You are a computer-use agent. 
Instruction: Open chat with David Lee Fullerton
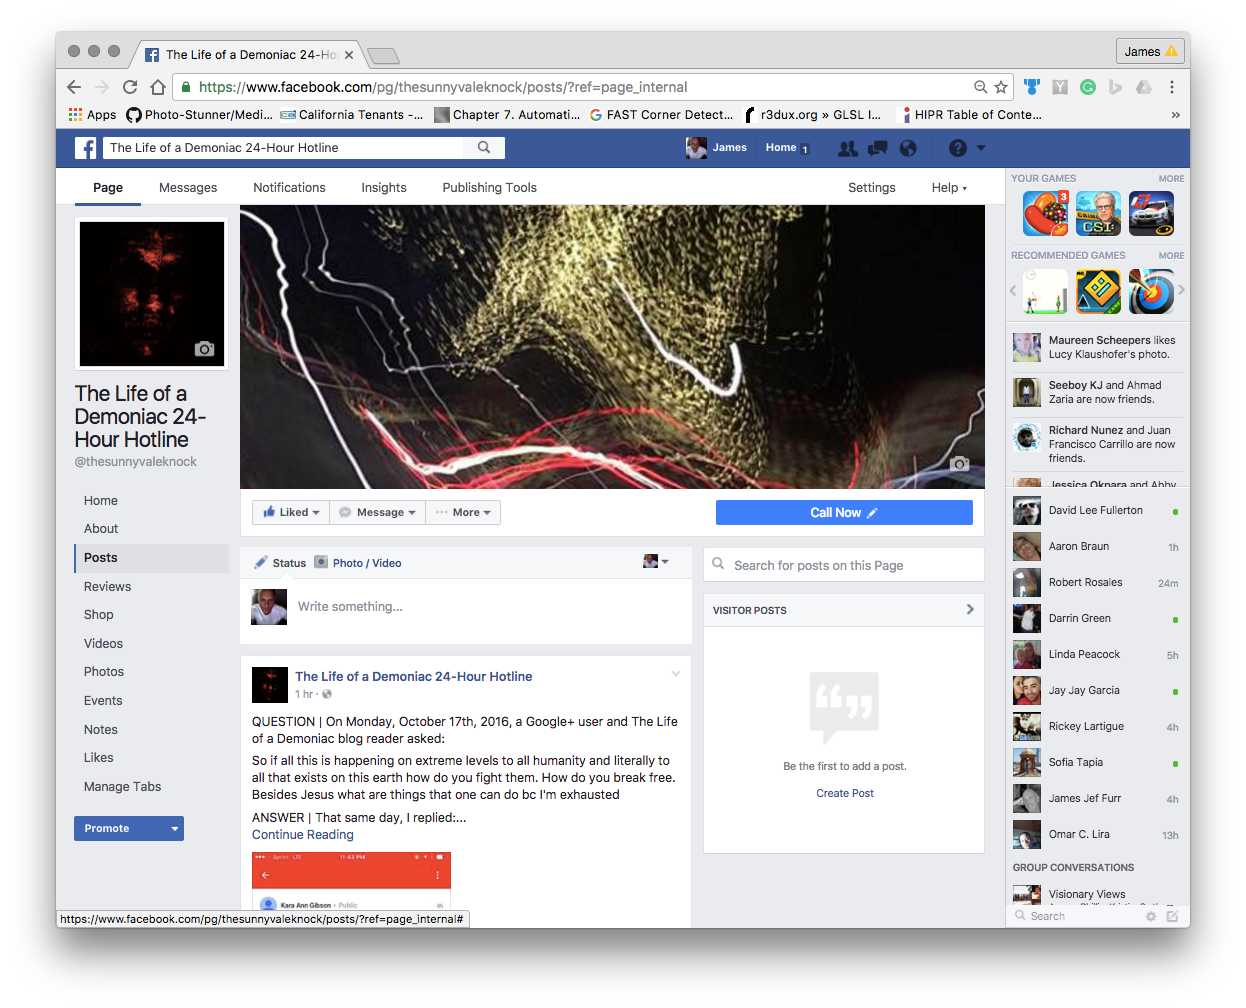(1097, 510)
